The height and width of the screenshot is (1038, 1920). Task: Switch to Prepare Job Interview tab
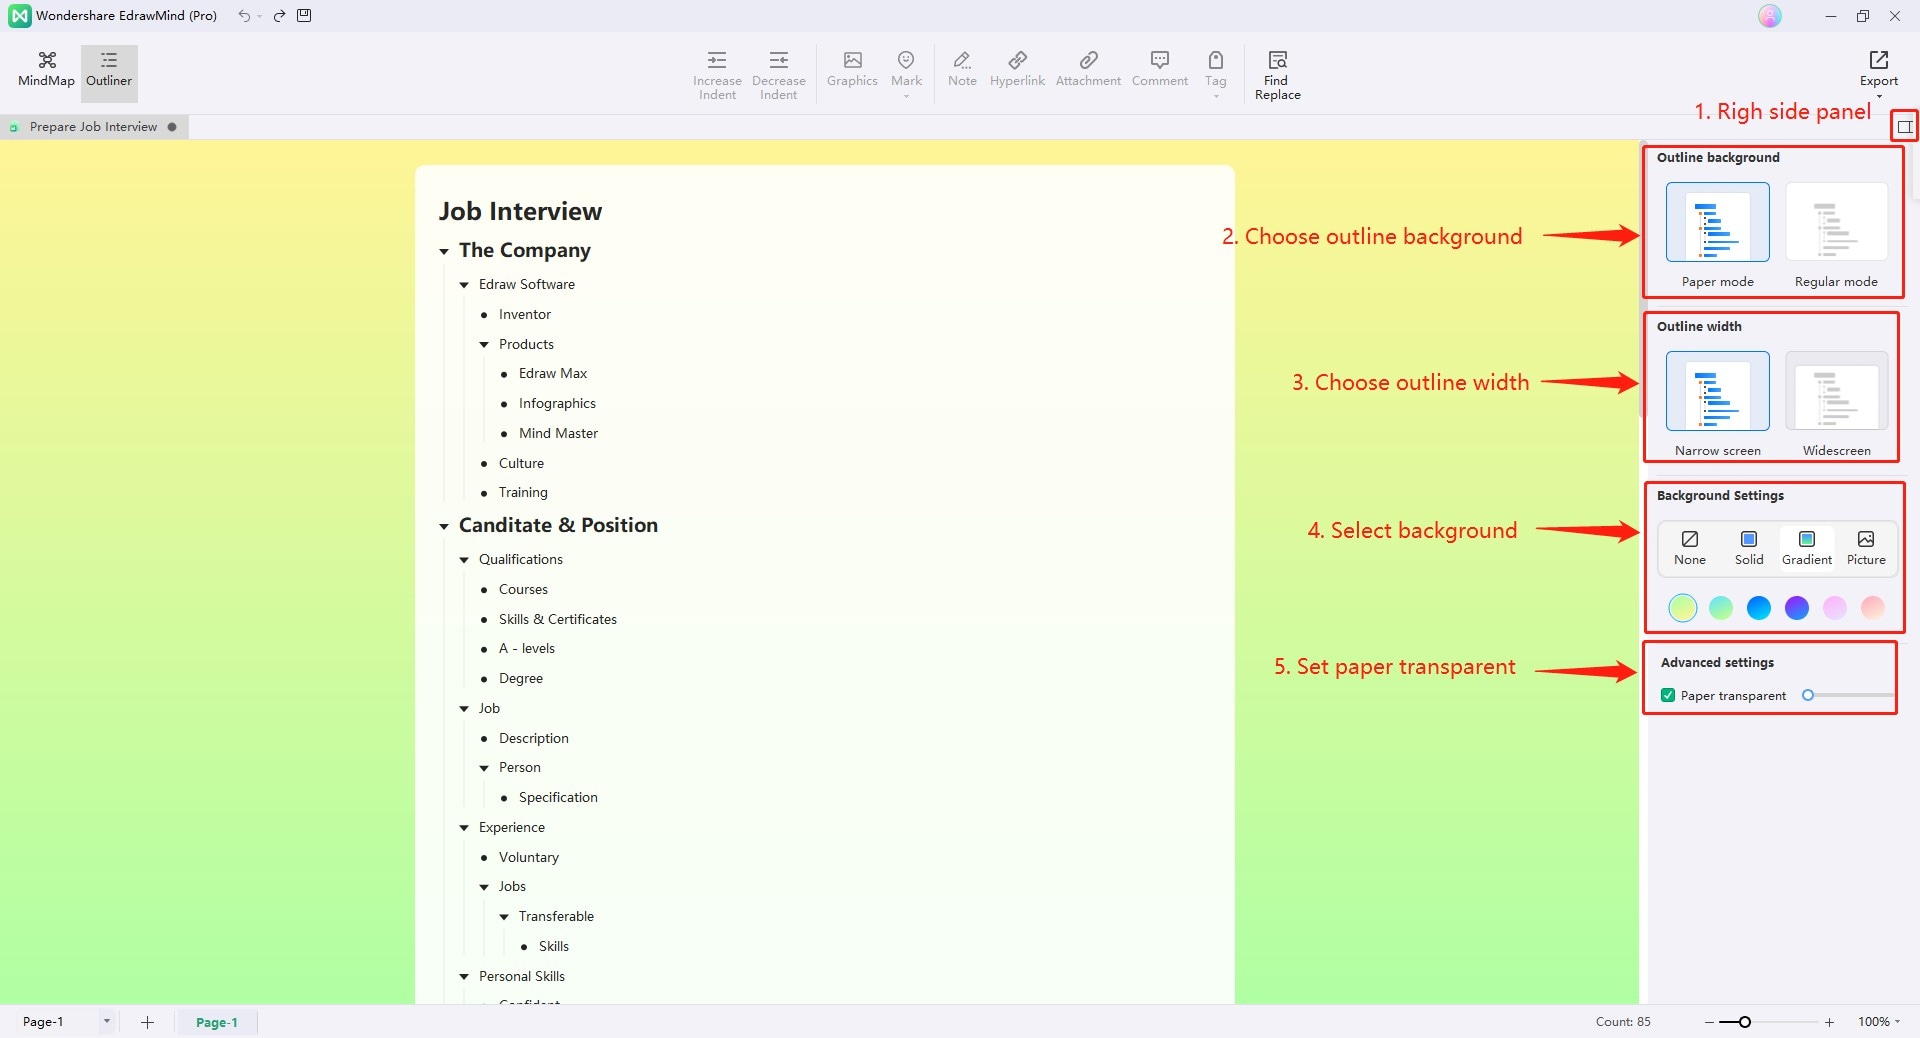coord(94,127)
